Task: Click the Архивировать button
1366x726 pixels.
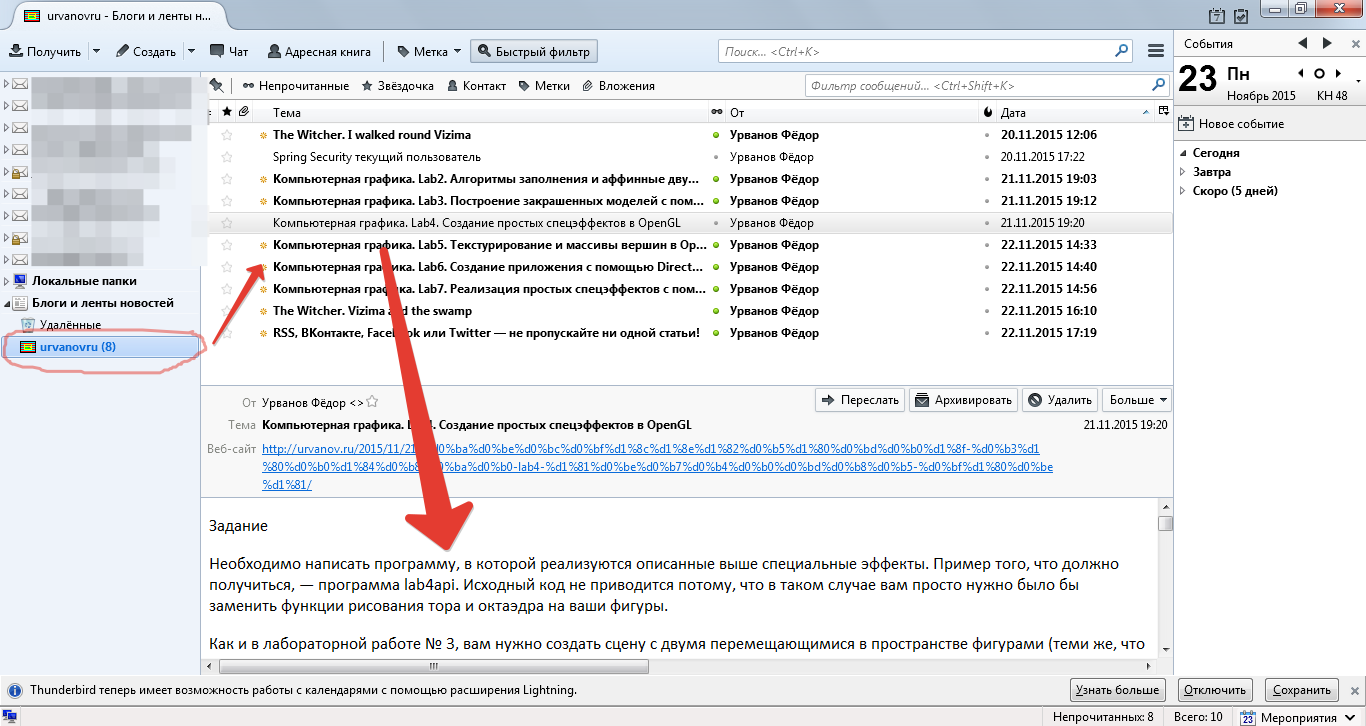Action: click(x=964, y=400)
